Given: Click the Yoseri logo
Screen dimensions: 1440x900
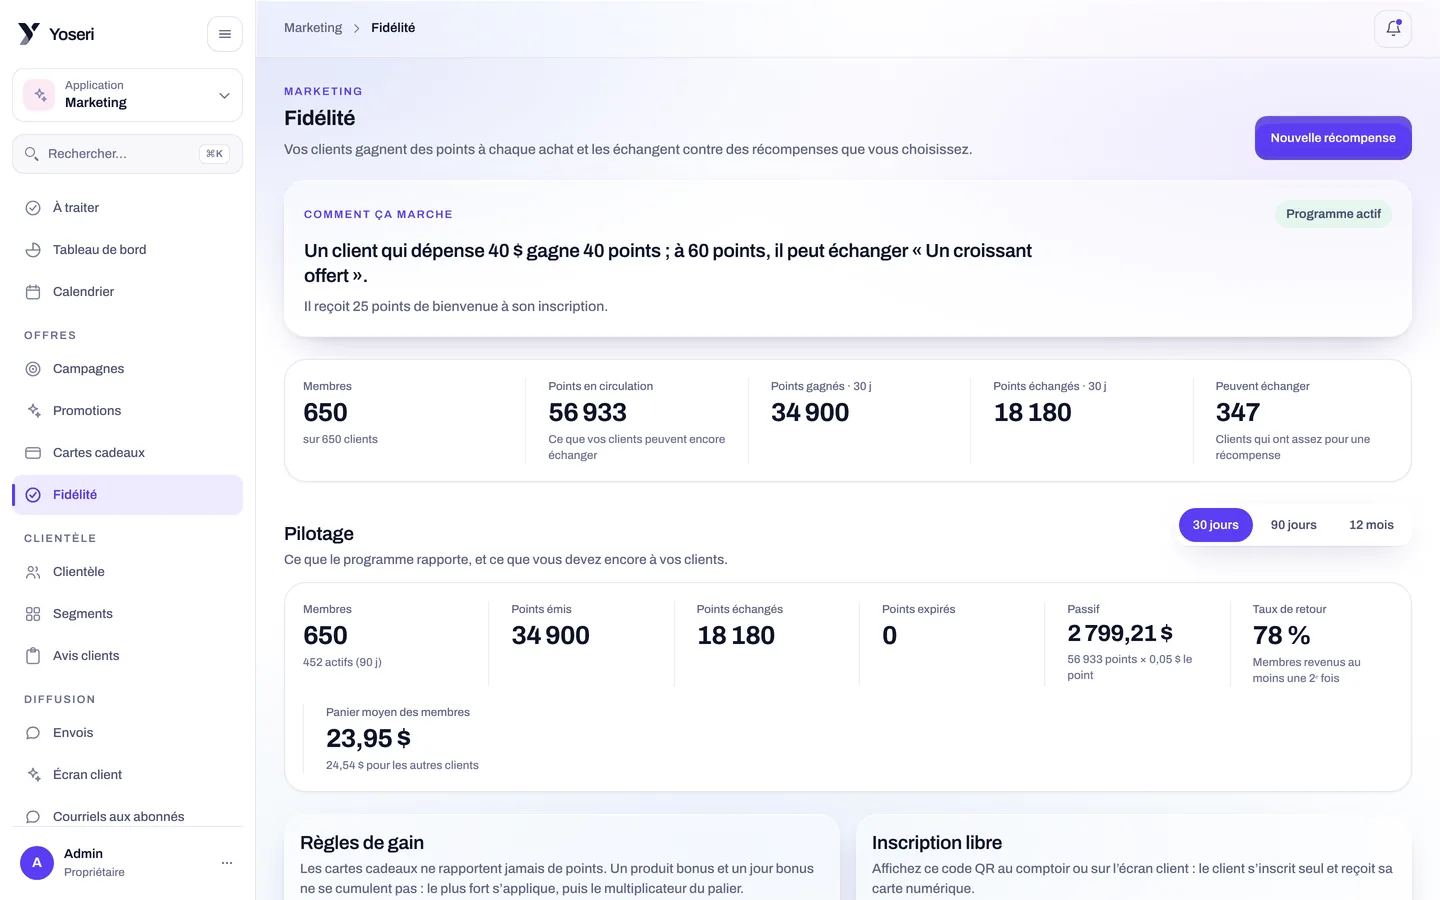Looking at the screenshot, I should pos(56,34).
